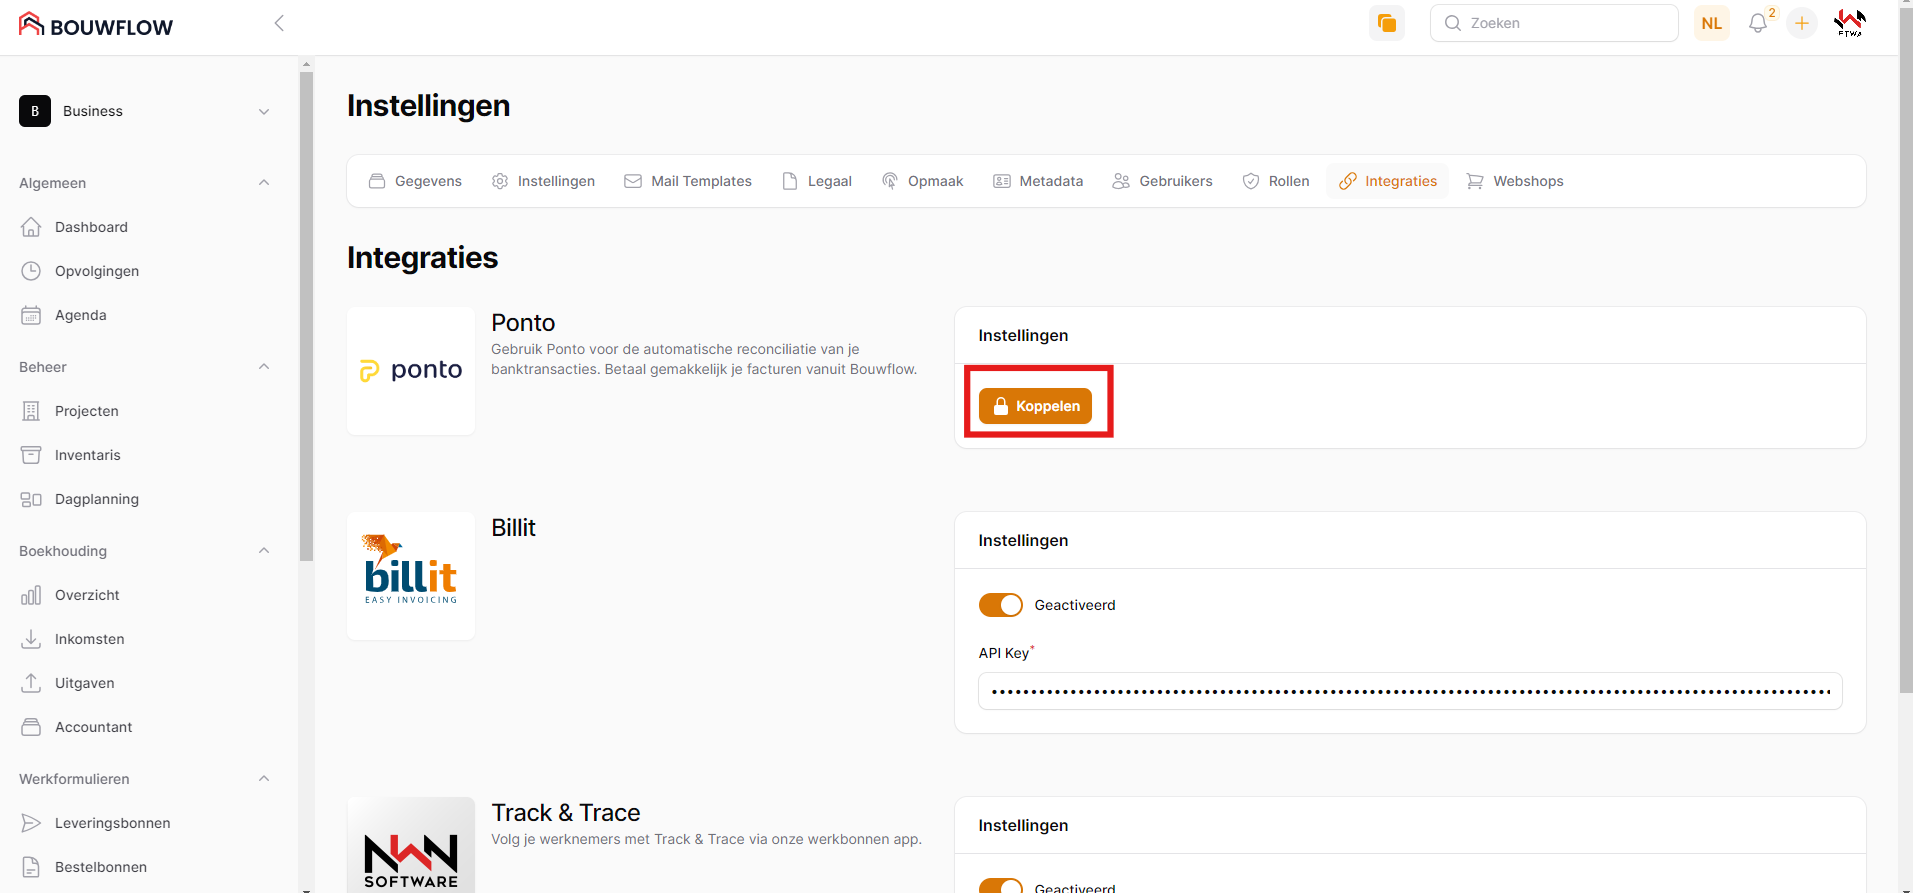The width and height of the screenshot is (1913, 893).
Task: Collapse the Algemeen sidebar section
Action: point(264,183)
